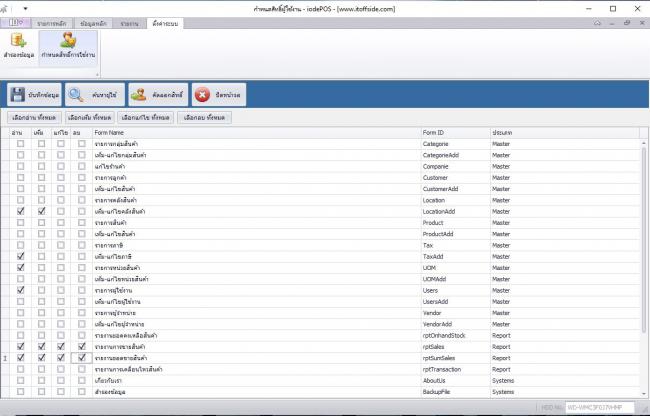Switch to the ข้อมูลหลัก ribbon tab
The width and height of the screenshot is (650, 416).
93,24
